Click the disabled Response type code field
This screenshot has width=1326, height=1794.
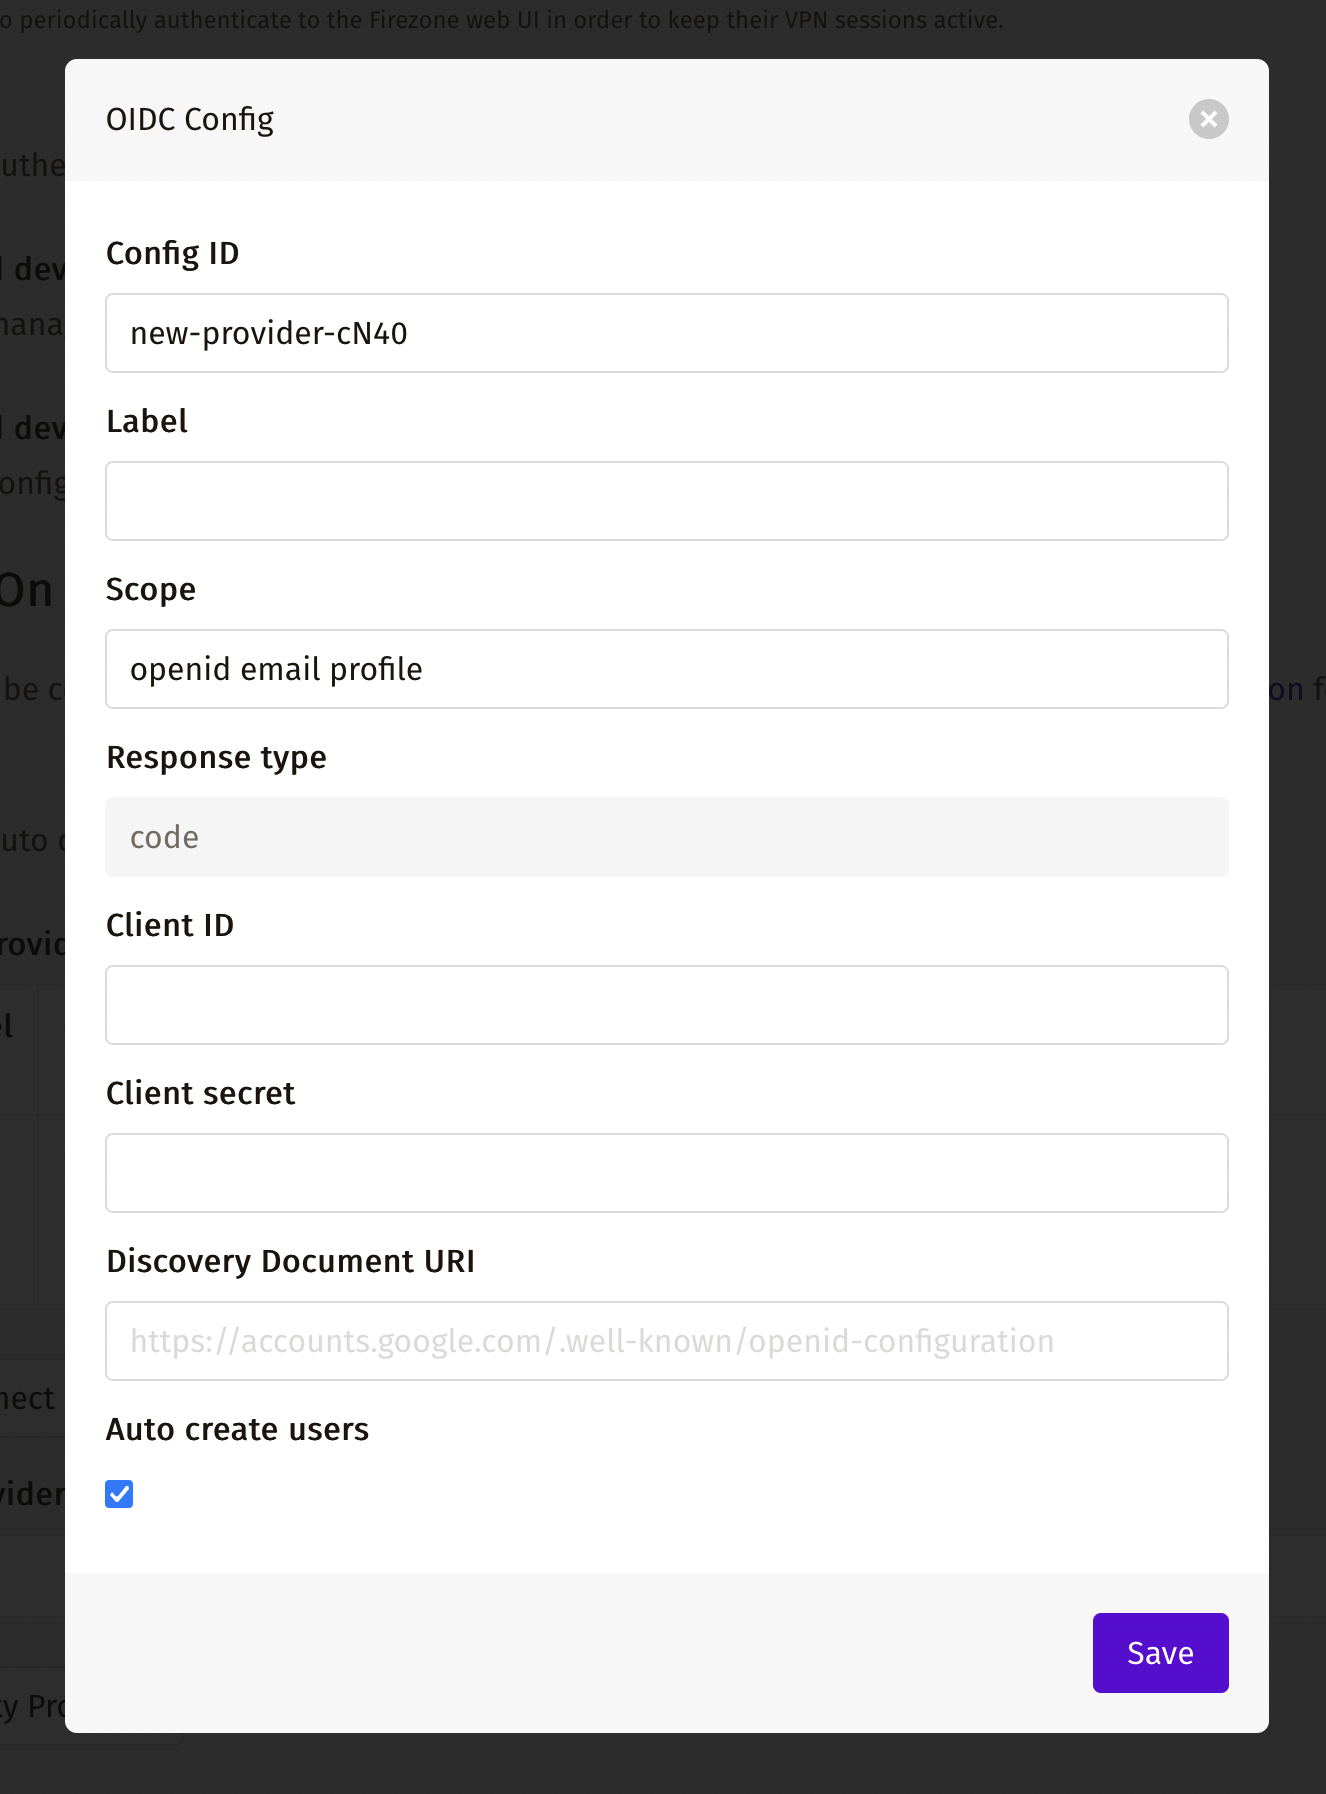(667, 837)
